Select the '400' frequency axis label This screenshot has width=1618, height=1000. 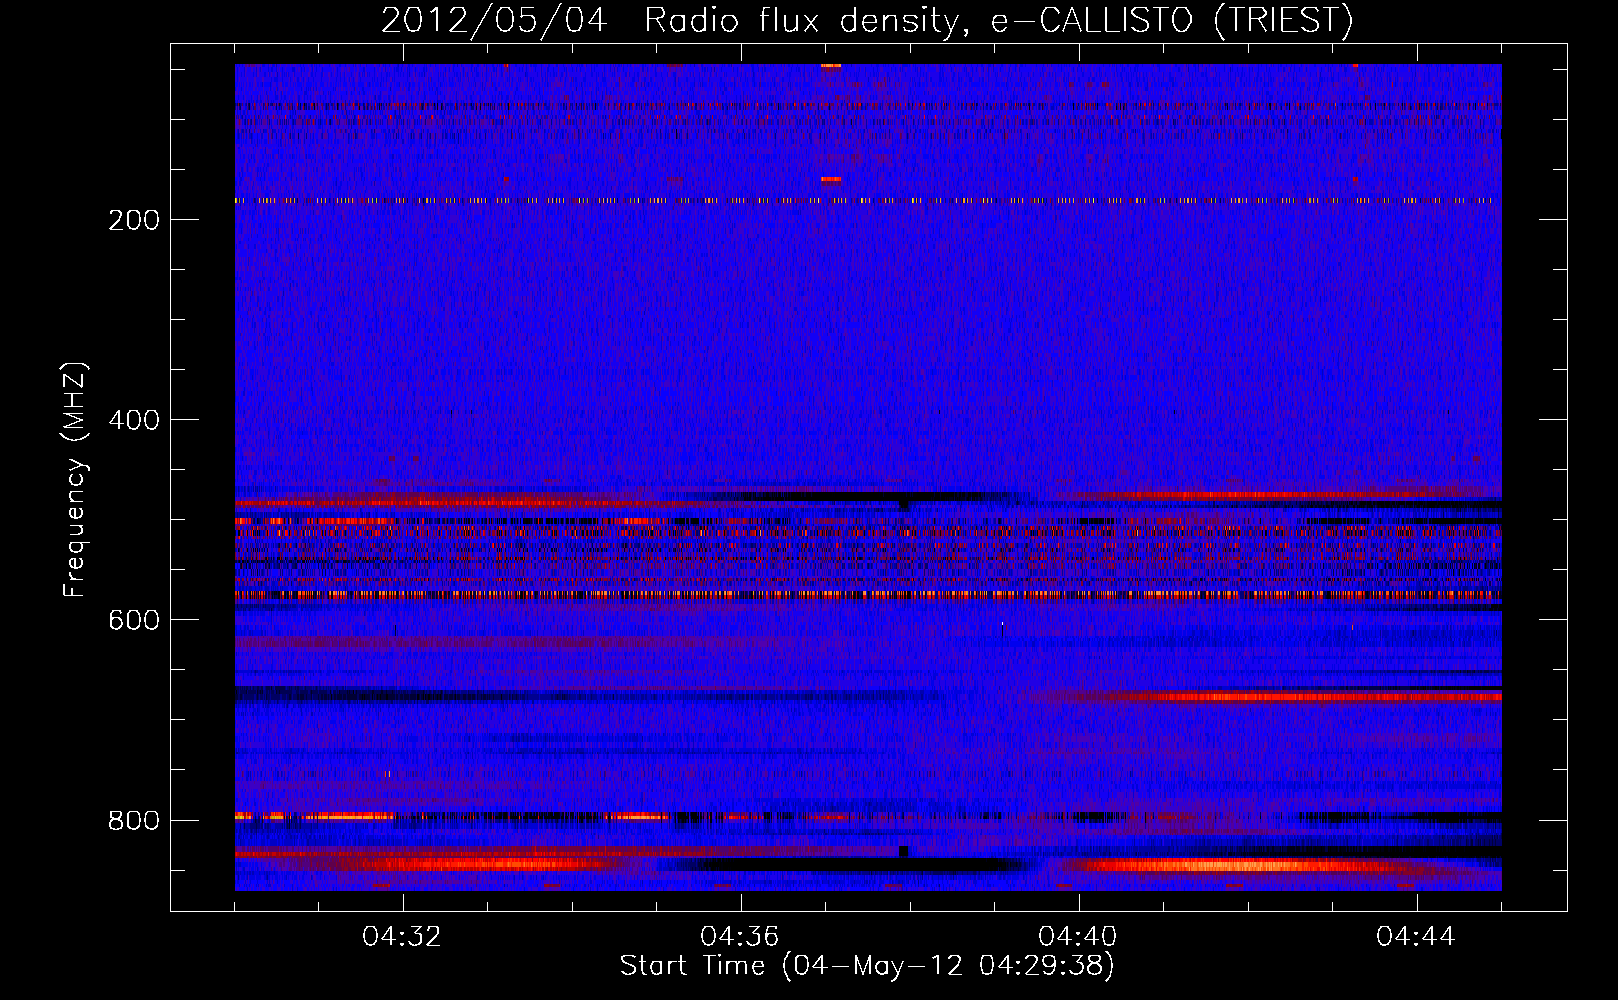tap(134, 420)
